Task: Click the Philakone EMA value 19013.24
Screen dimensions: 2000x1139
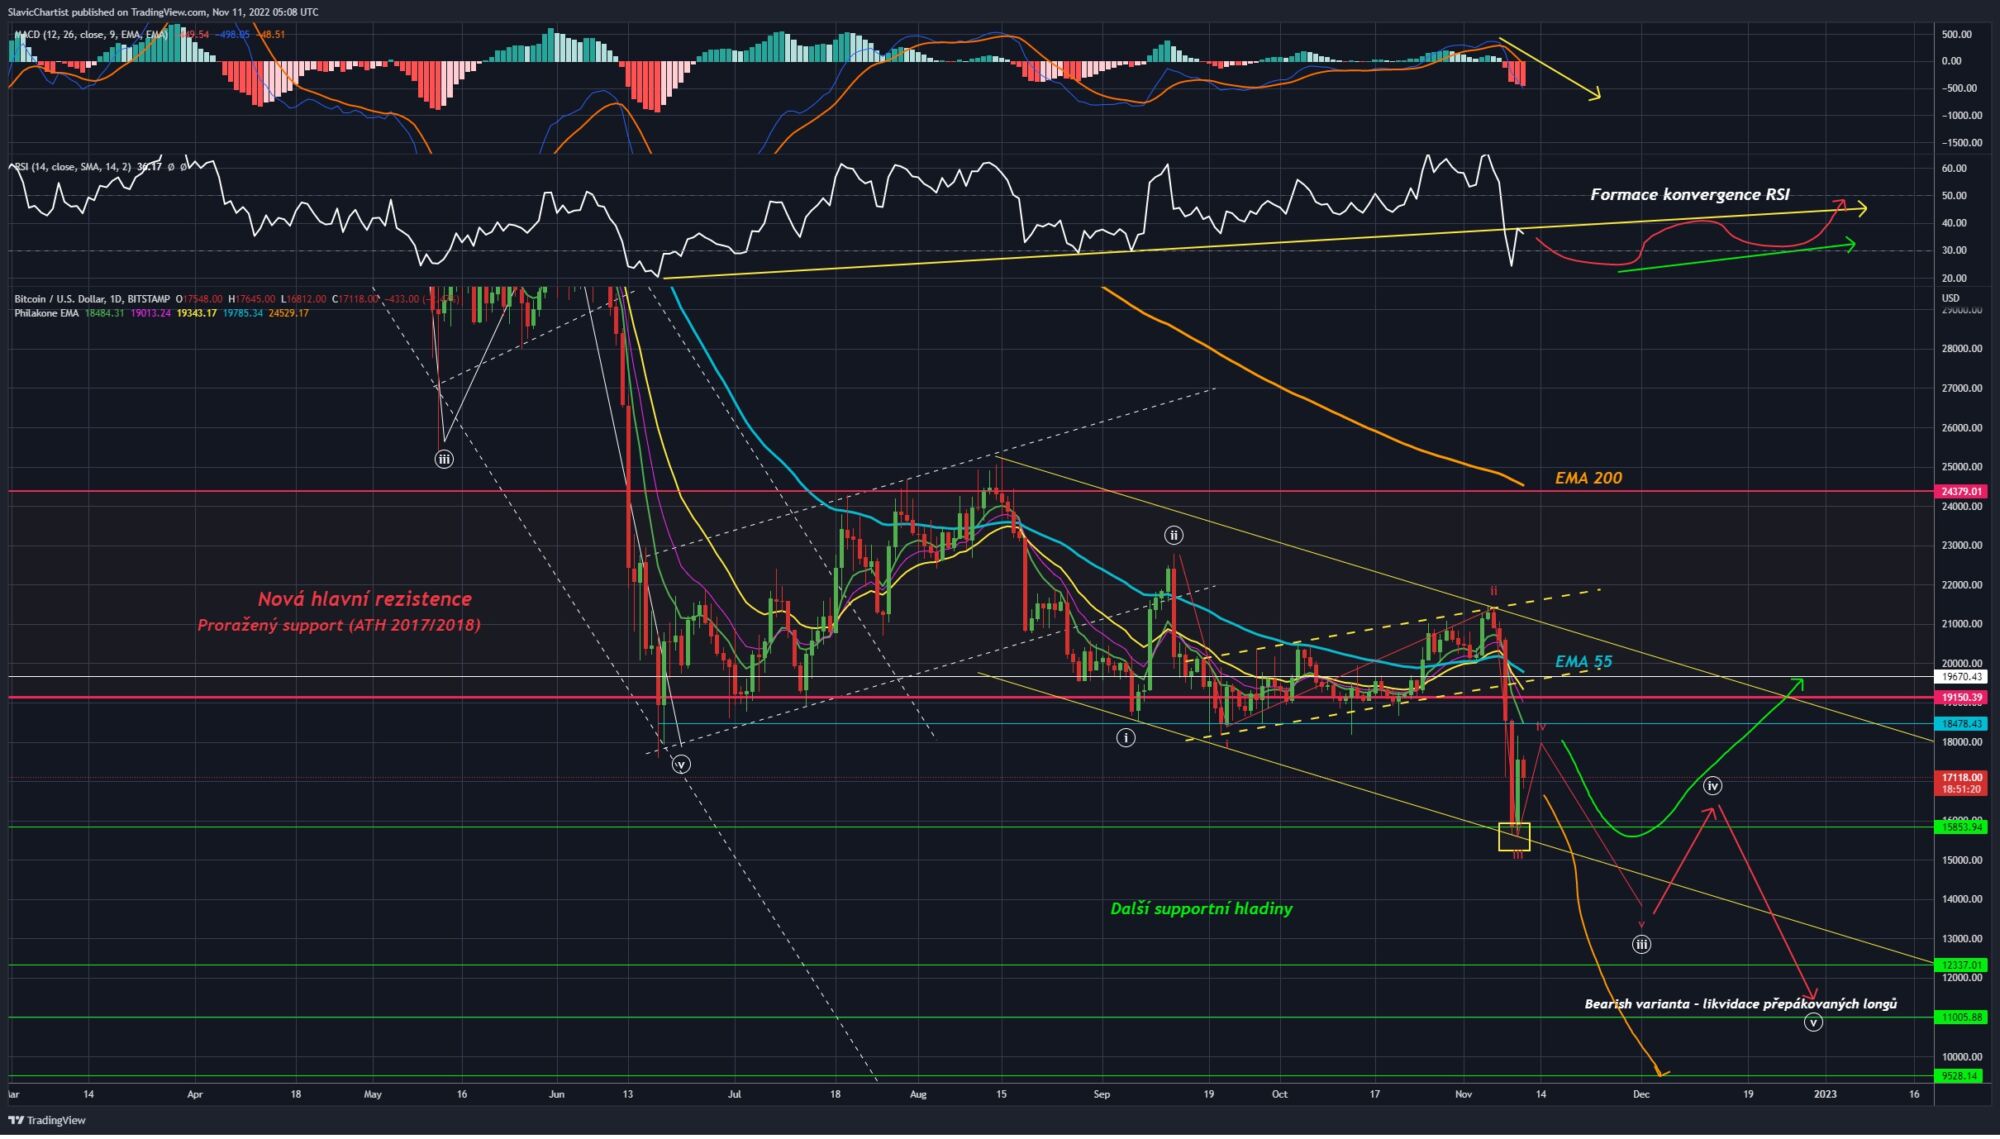Action: coord(151,313)
